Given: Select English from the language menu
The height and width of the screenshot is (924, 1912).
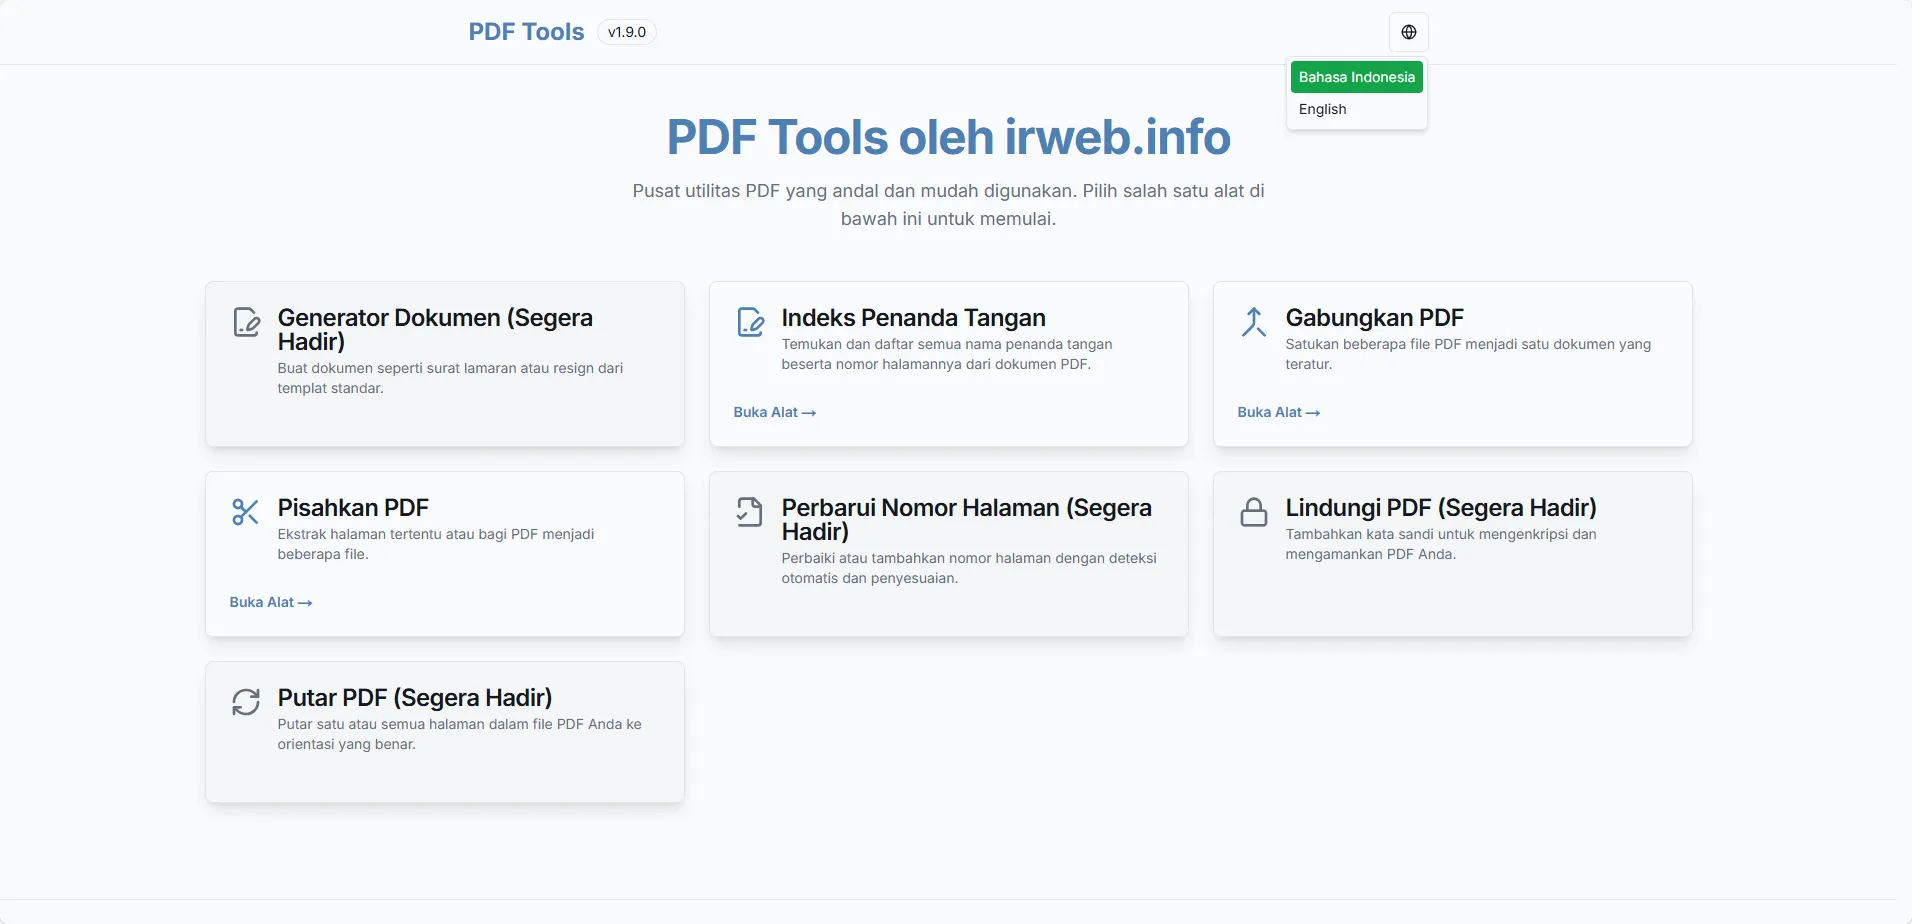Looking at the screenshot, I should pos(1322,109).
